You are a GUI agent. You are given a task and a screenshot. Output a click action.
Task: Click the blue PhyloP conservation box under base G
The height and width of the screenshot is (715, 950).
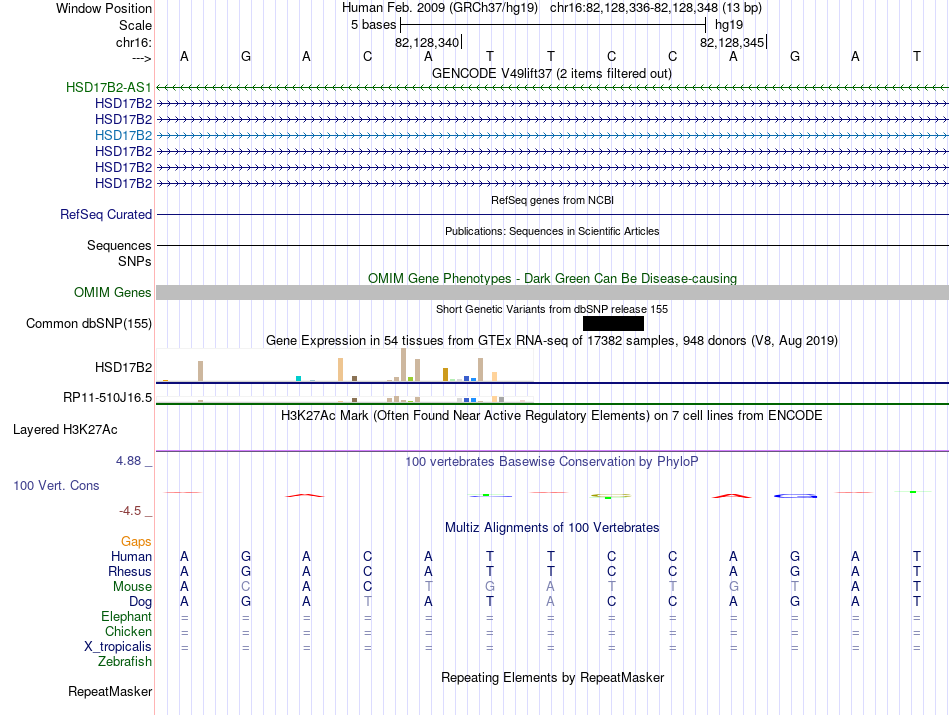796,496
